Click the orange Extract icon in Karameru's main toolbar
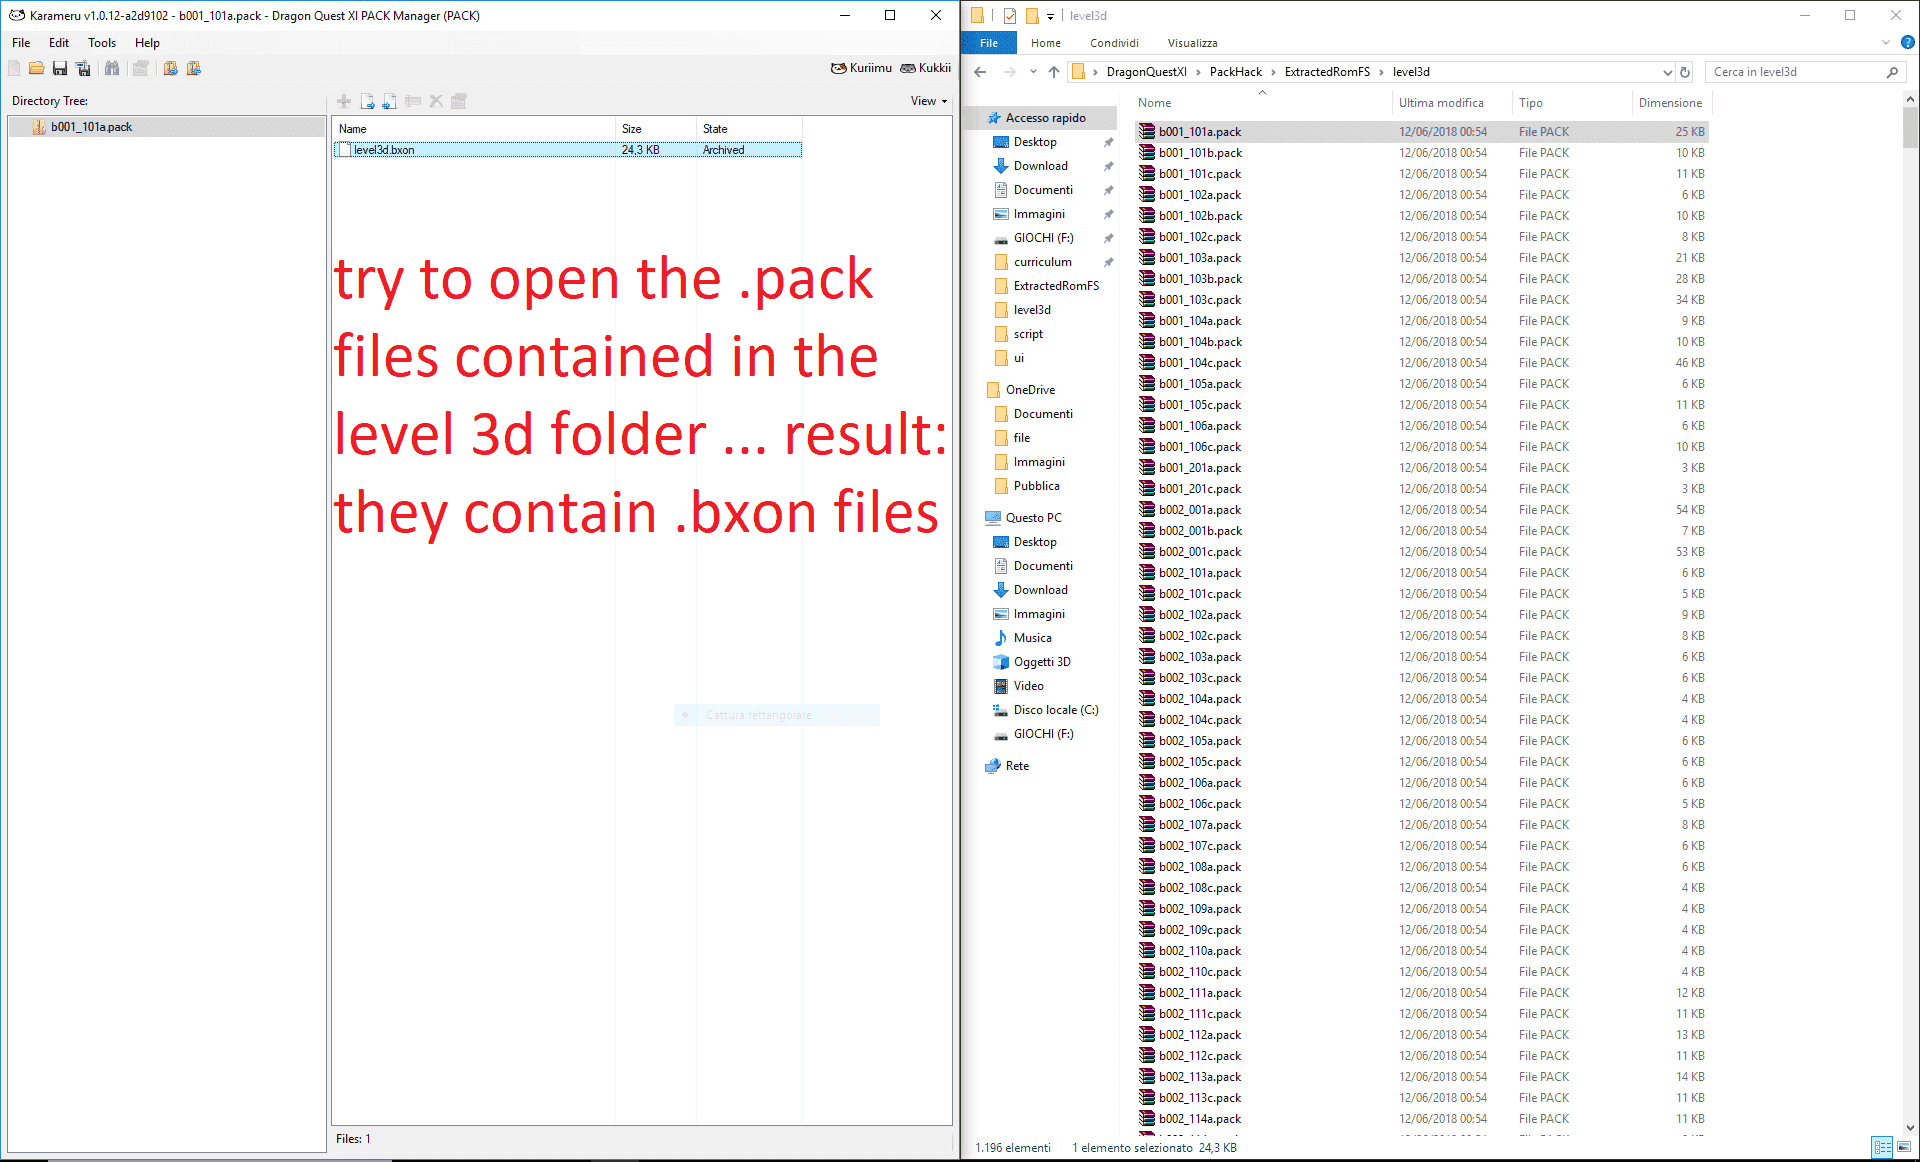Screen dimensions: 1920x1162 (171, 68)
